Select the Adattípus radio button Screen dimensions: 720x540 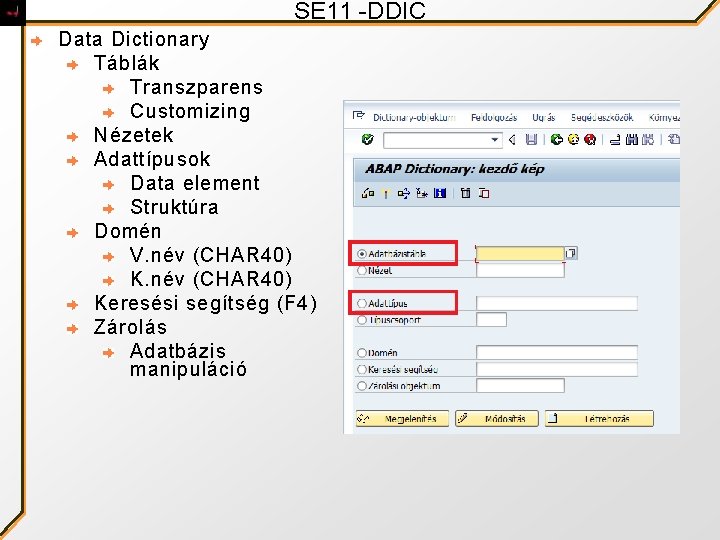pyautogui.click(x=362, y=304)
